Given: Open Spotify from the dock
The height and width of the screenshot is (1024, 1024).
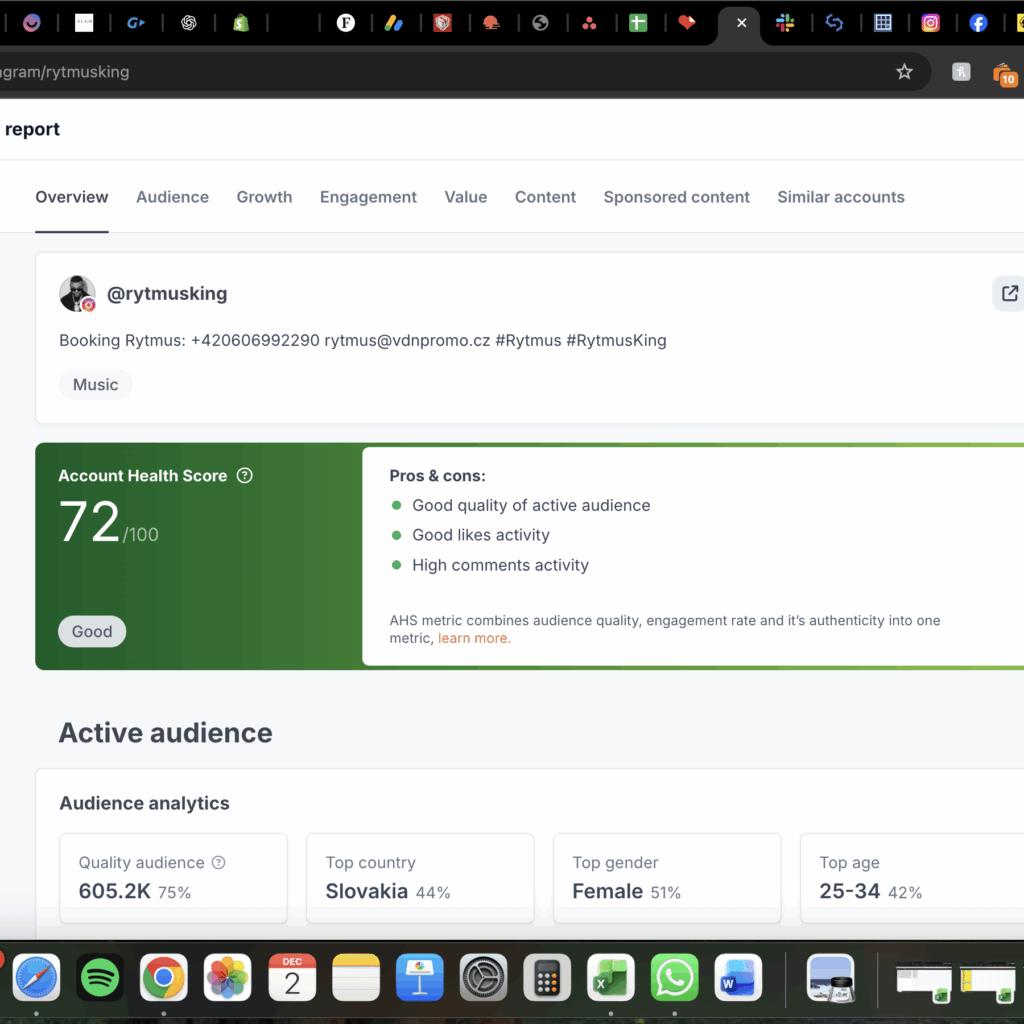Looking at the screenshot, I should 100,977.
